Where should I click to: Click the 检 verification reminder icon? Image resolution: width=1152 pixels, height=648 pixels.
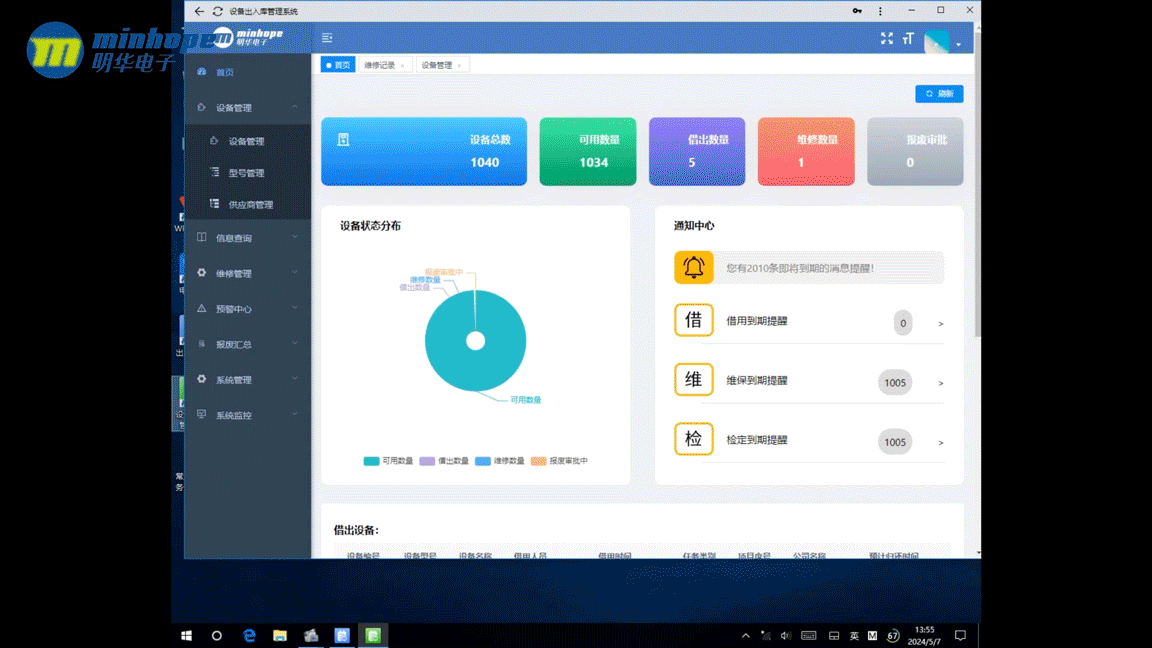click(693, 439)
